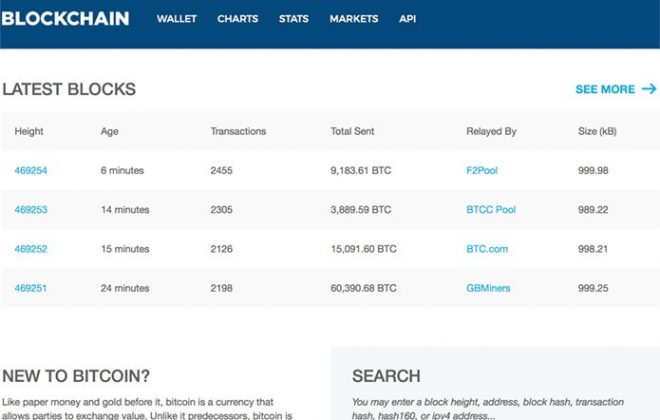660x420 pixels.
Task: Open the Stats navigation item
Action: pyautogui.click(x=293, y=19)
